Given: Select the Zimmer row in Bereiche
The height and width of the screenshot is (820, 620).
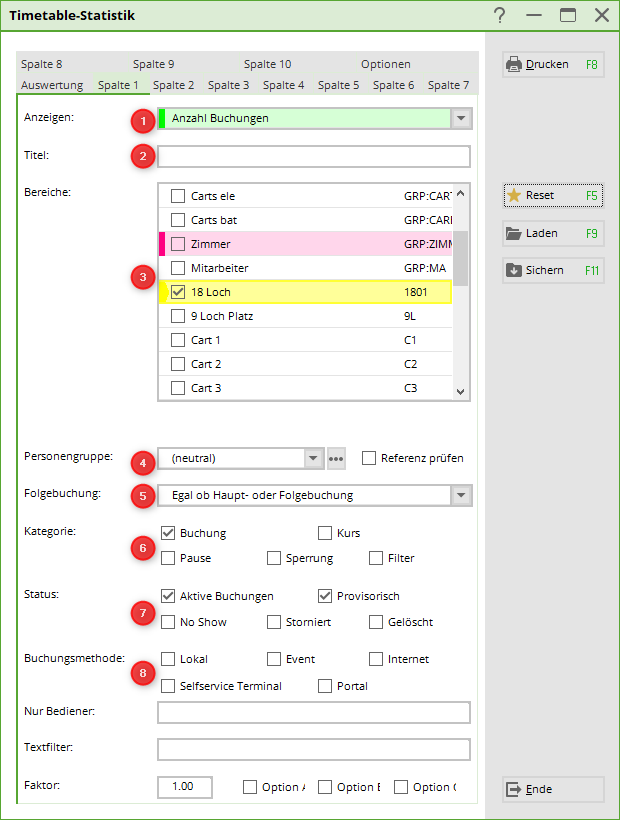Looking at the screenshot, I should coord(300,244).
